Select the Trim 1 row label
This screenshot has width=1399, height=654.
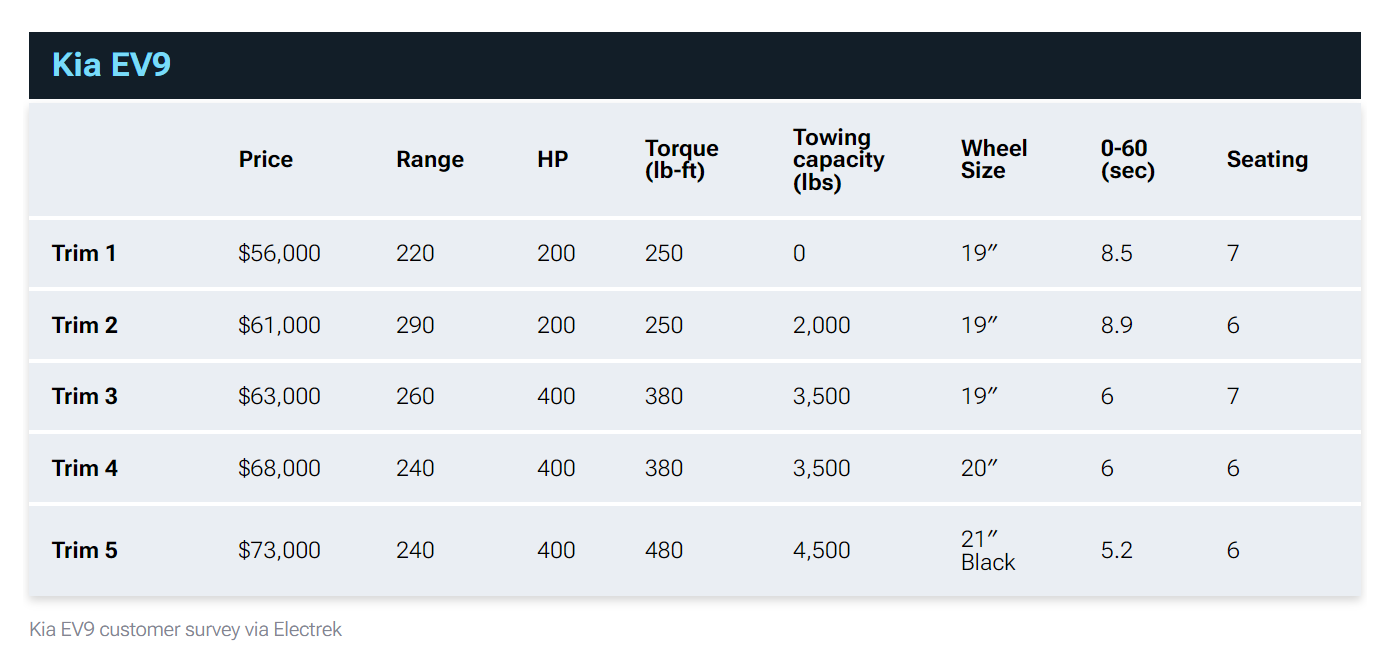tap(84, 253)
